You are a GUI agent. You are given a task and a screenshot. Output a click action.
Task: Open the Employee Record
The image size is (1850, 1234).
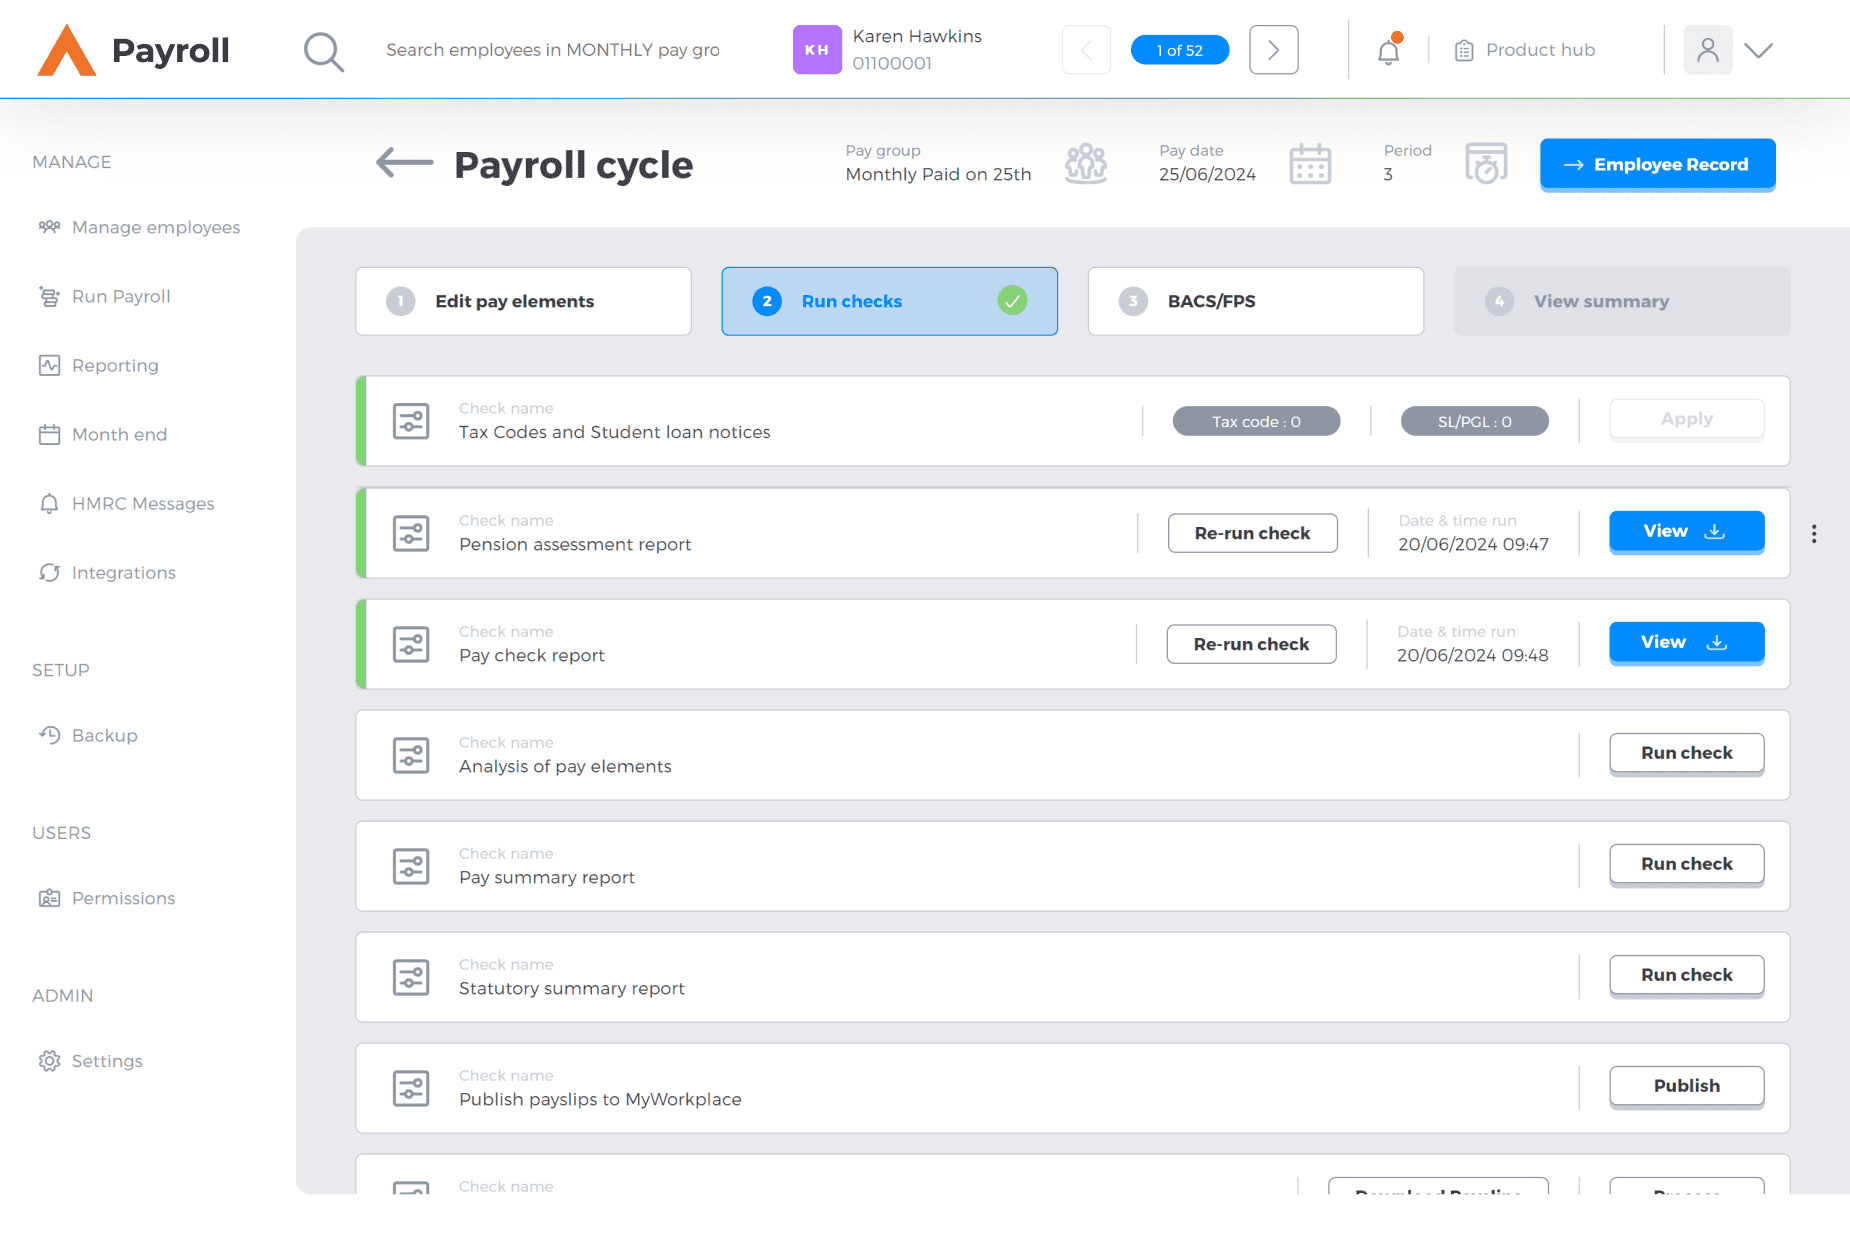(x=1657, y=164)
